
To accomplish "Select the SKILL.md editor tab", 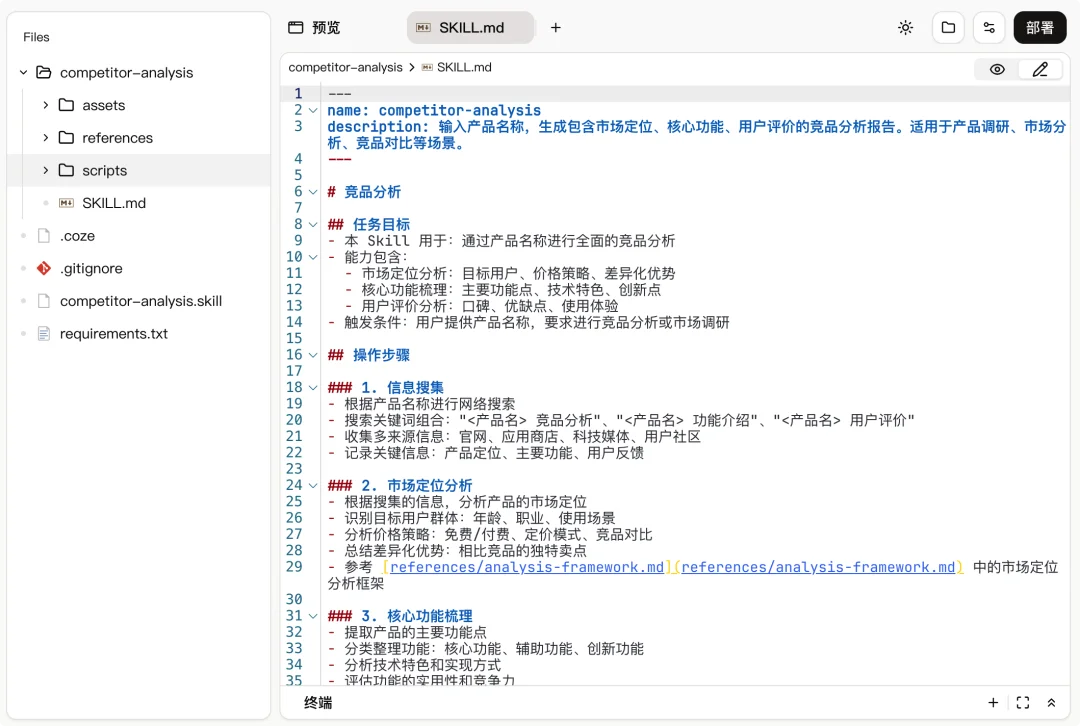I will tap(470, 28).
